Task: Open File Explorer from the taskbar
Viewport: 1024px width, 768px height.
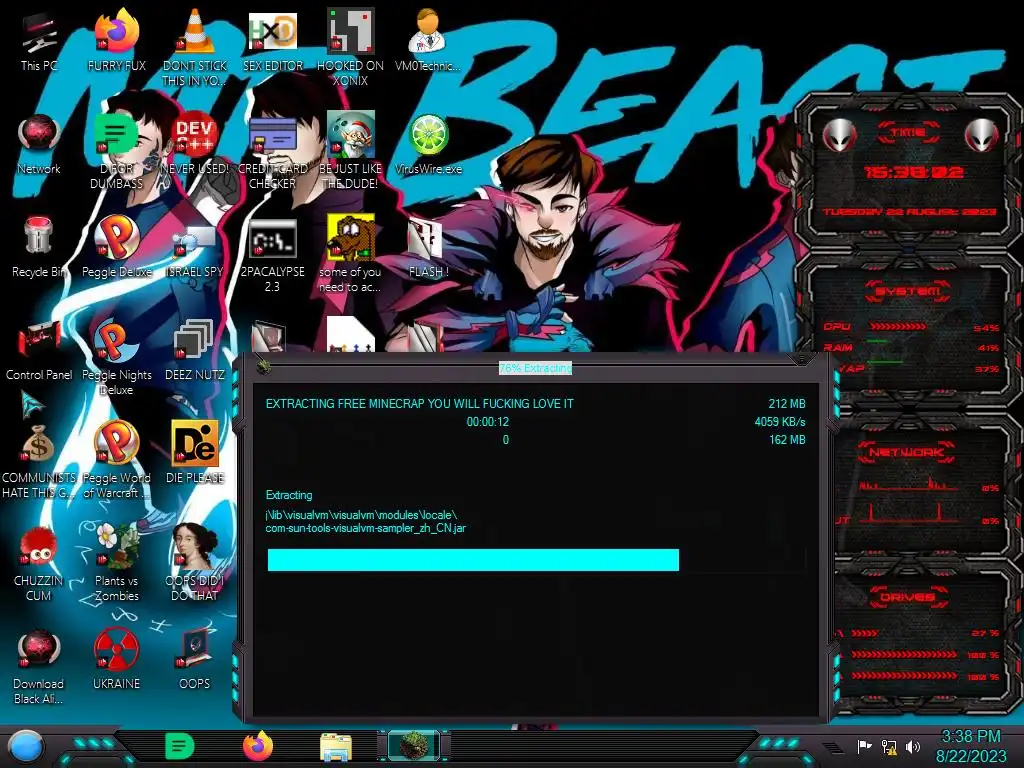Action: (x=336, y=747)
